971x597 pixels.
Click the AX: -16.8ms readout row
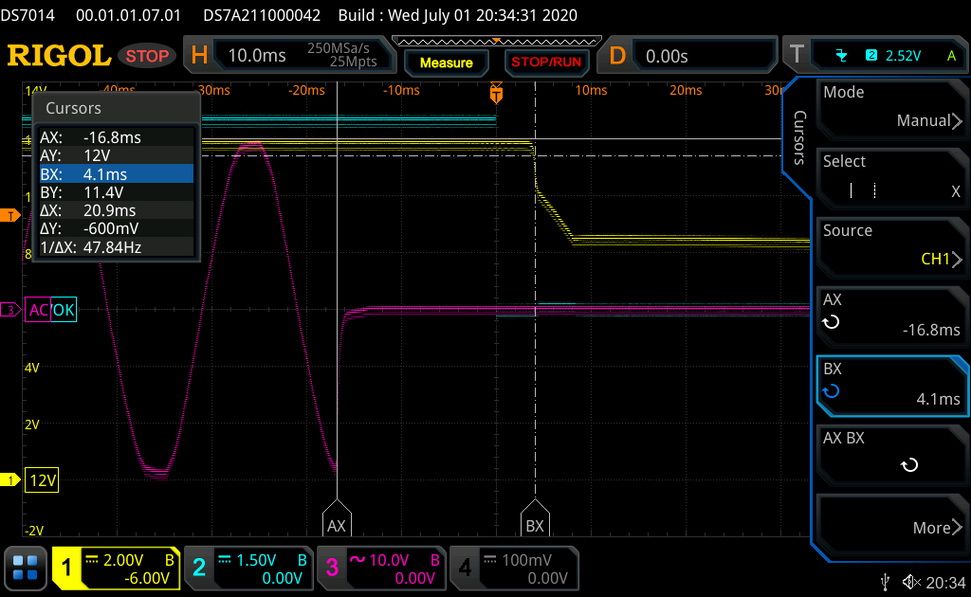point(116,137)
